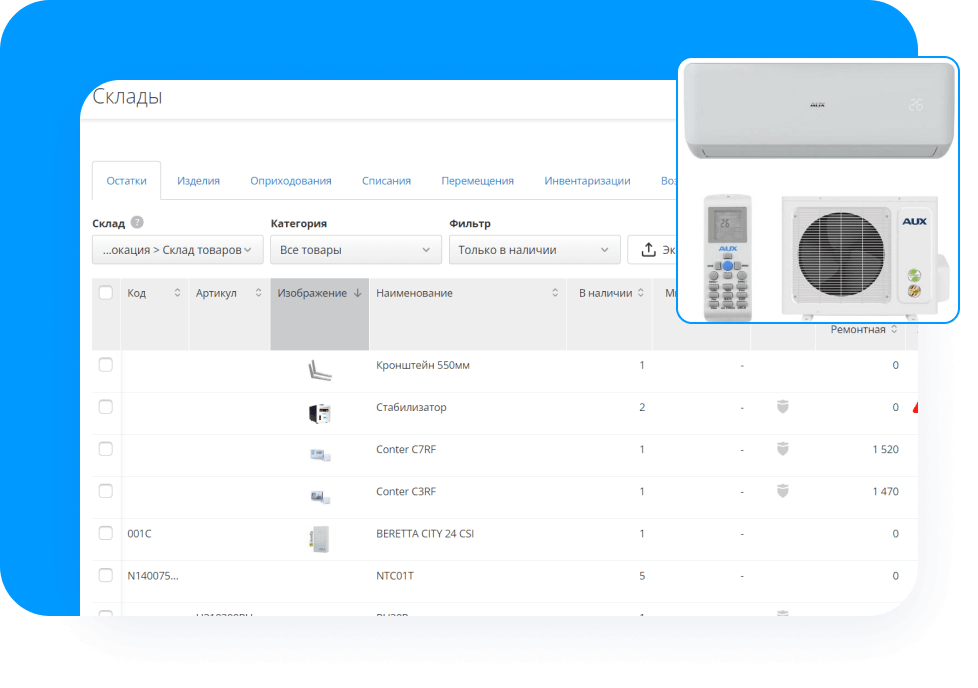Switch to the Изделия tab
This screenshot has width=978, height=688.
(198, 181)
